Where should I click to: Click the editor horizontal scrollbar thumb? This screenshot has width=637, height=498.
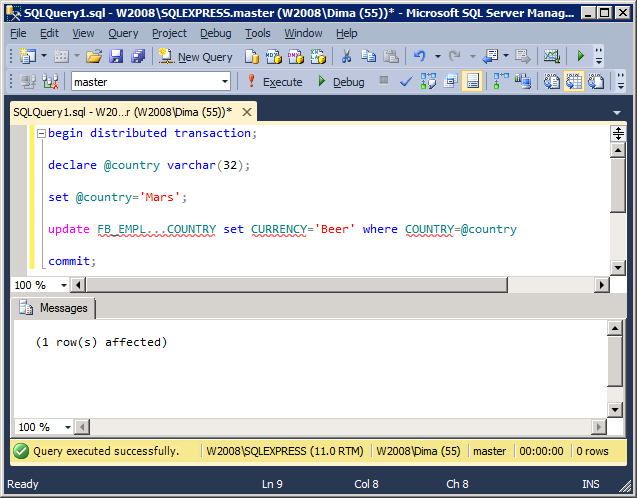297,285
